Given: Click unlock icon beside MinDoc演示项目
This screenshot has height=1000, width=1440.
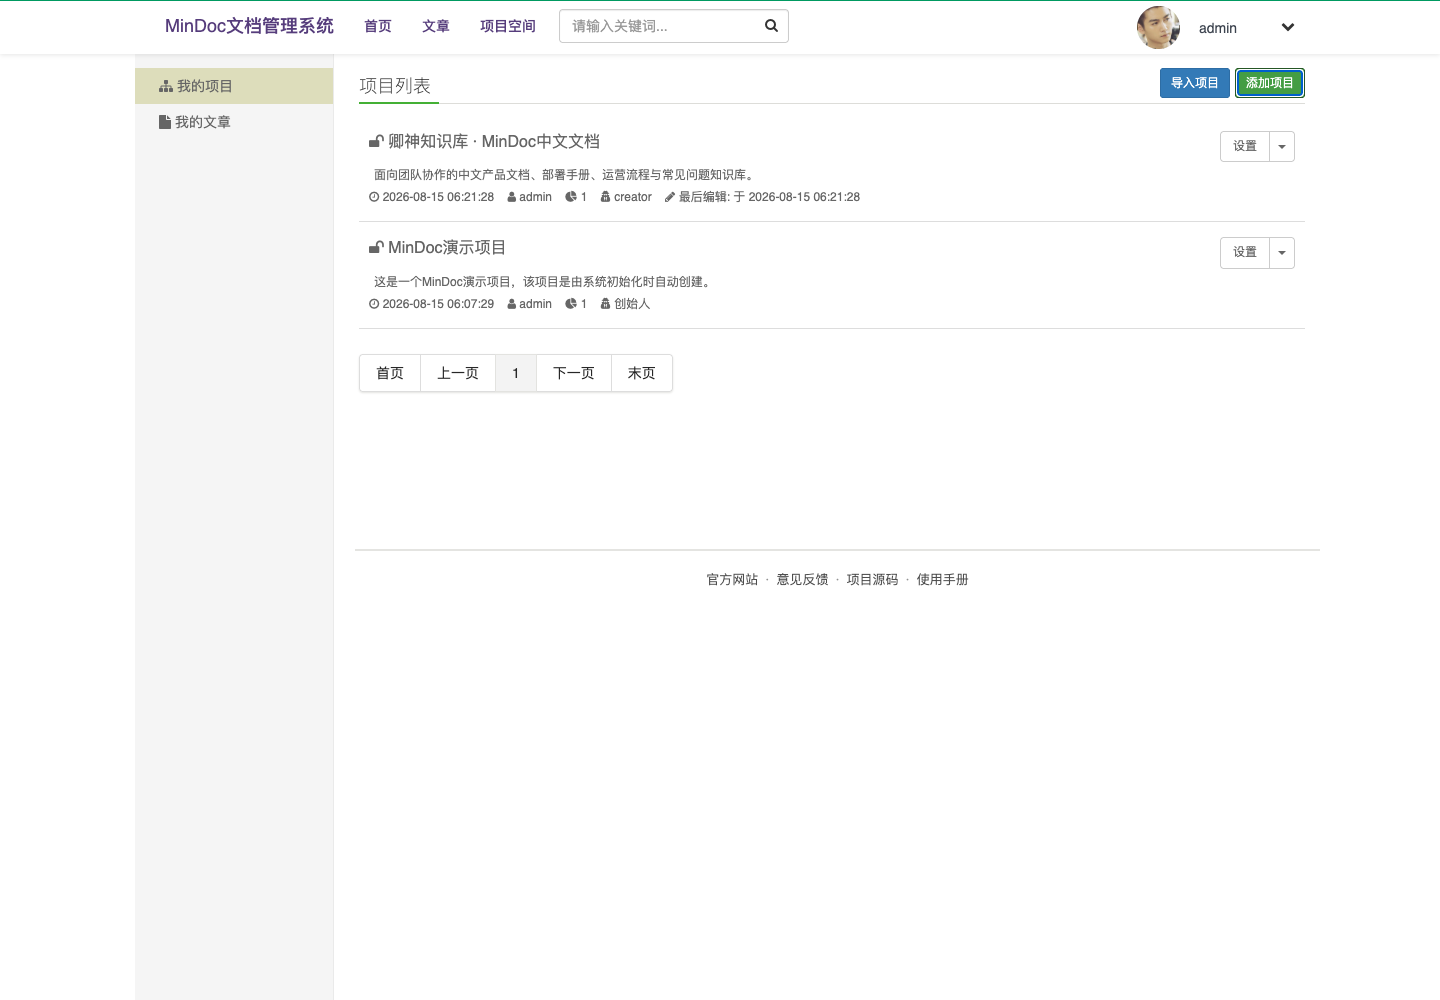Looking at the screenshot, I should pyautogui.click(x=376, y=247).
